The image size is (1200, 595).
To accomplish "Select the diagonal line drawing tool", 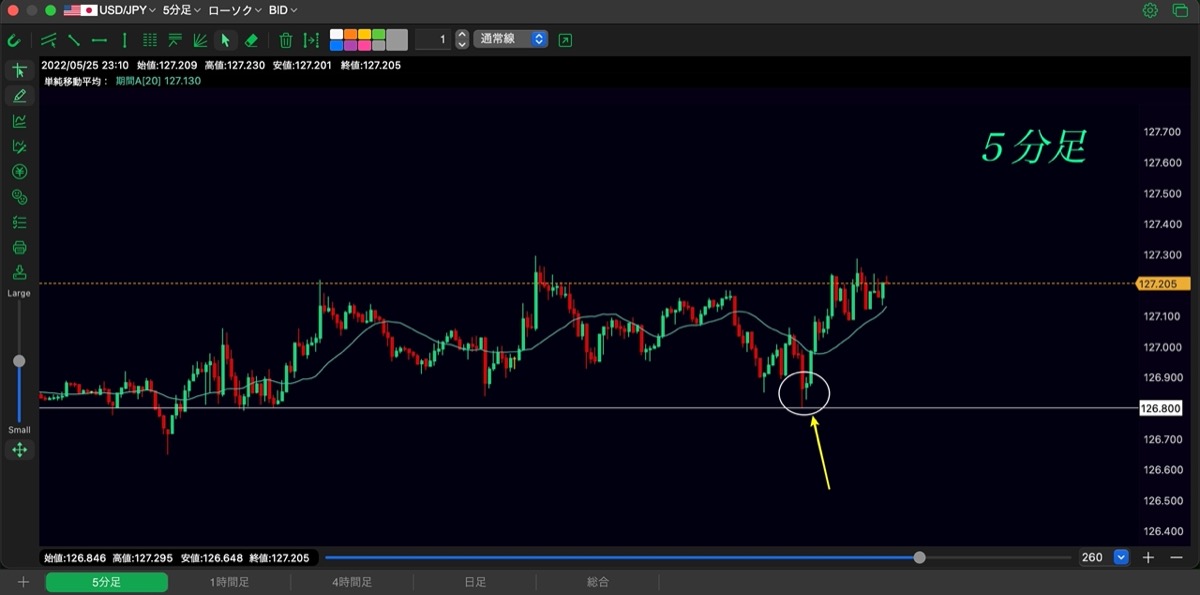I will 74,40.
